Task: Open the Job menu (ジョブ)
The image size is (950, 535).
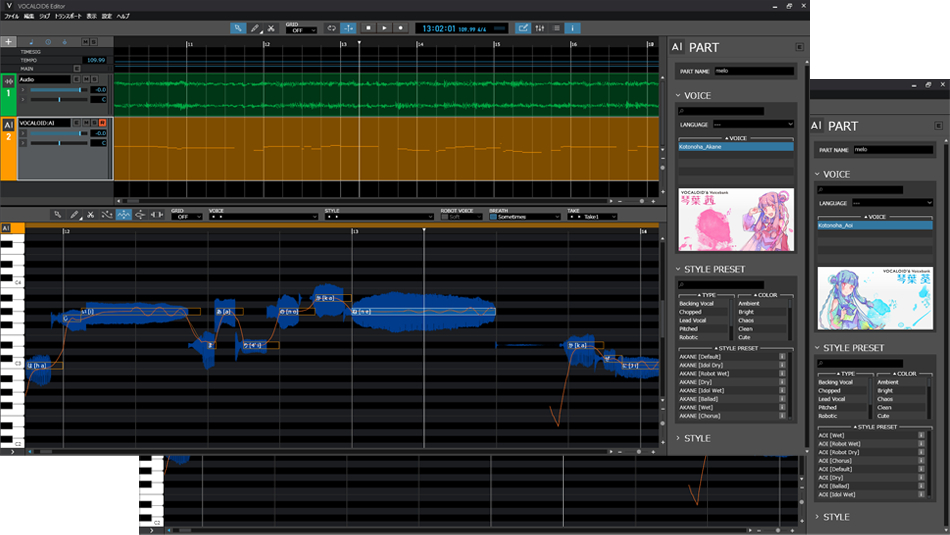Action: [x=45, y=16]
